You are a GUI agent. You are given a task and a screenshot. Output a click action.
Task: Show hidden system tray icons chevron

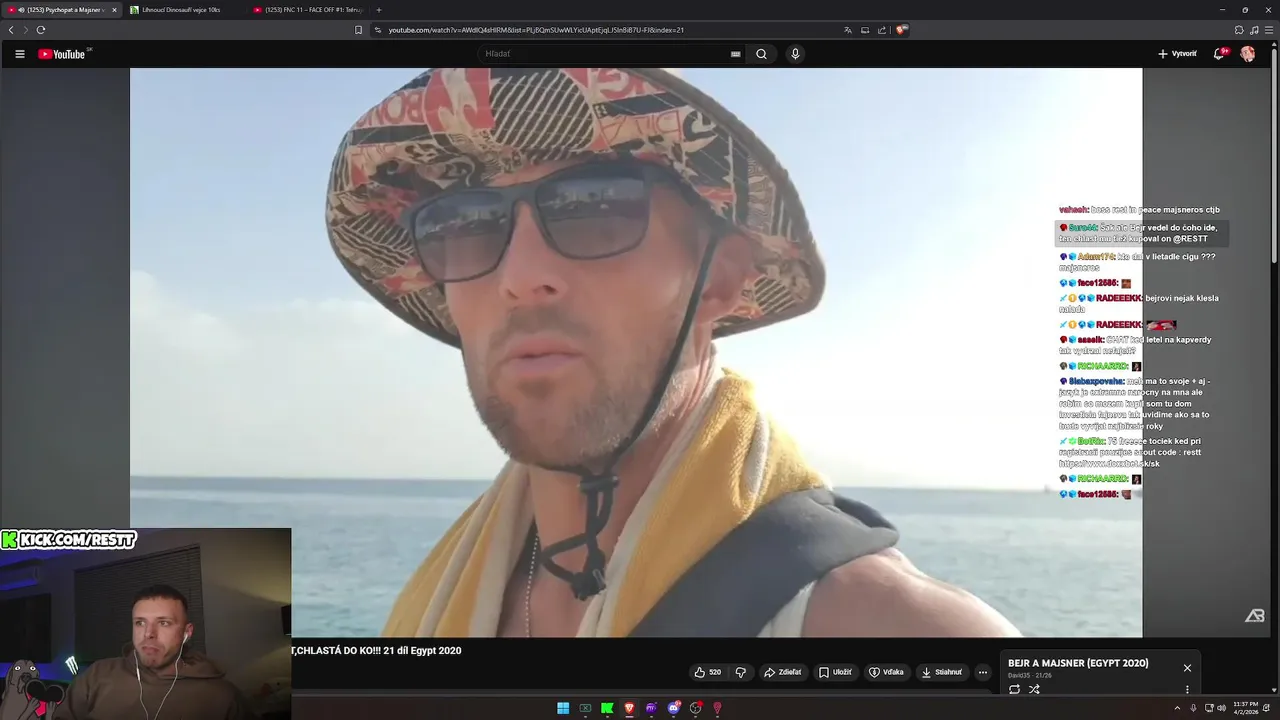click(x=1178, y=708)
